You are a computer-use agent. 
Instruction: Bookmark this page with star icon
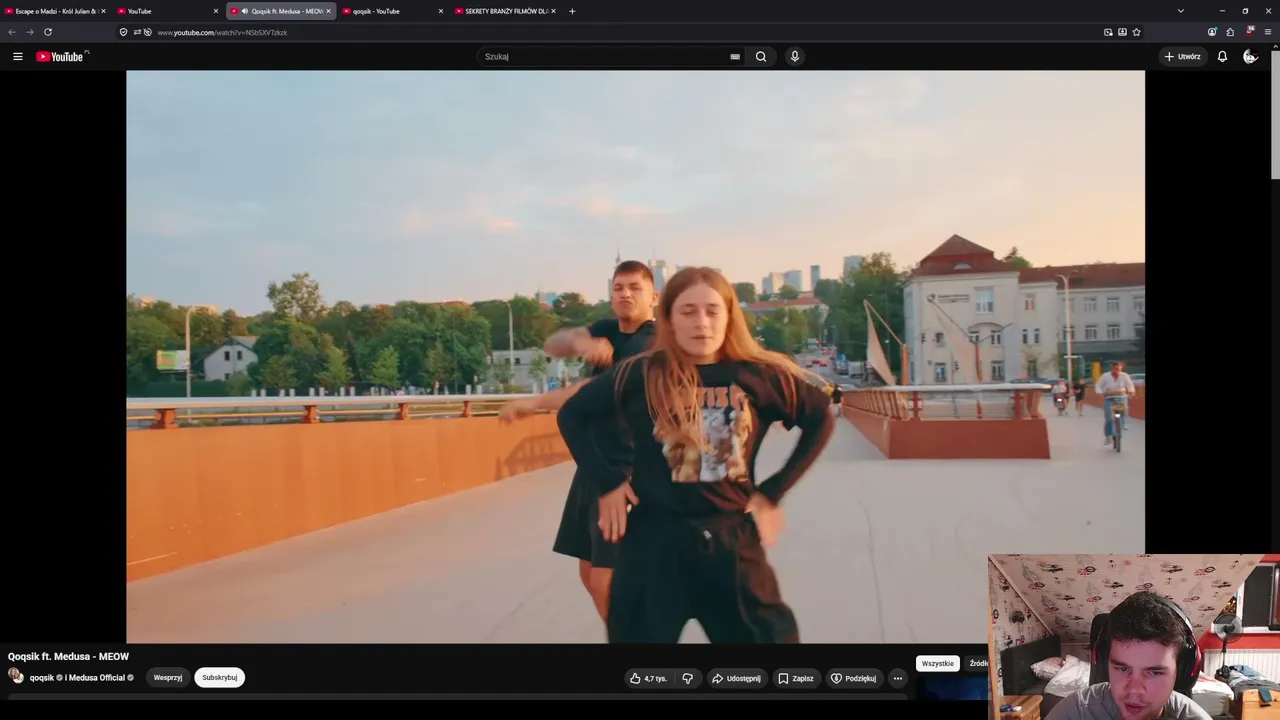coord(1136,32)
